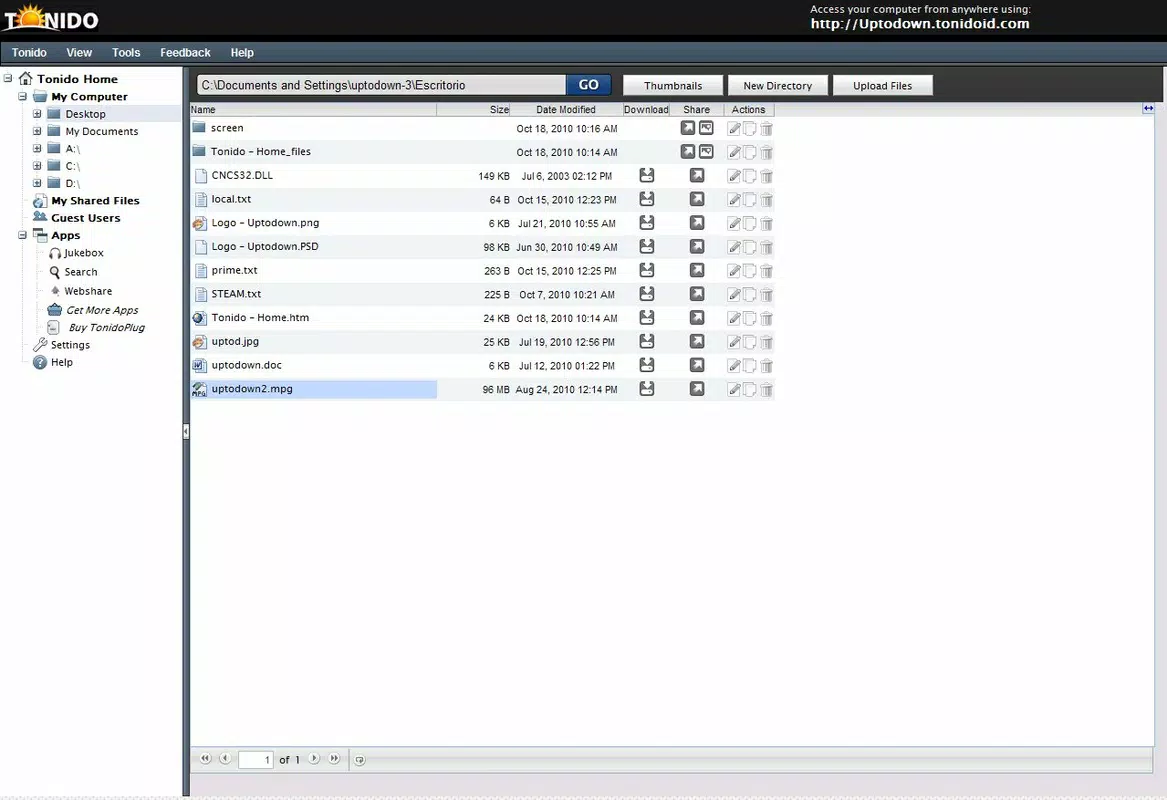Image resolution: width=1167 pixels, height=800 pixels.
Task: Click the GO button
Action: click(x=589, y=85)
